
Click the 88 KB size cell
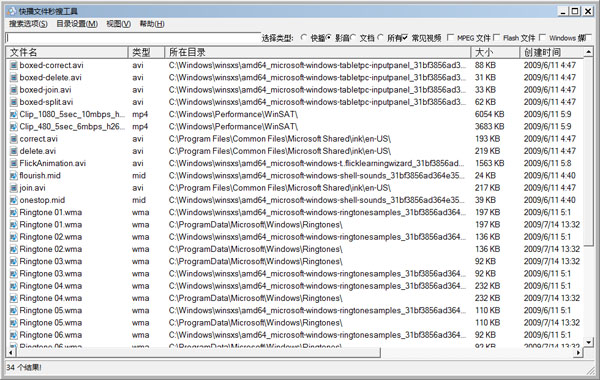(x=485, y=65)
